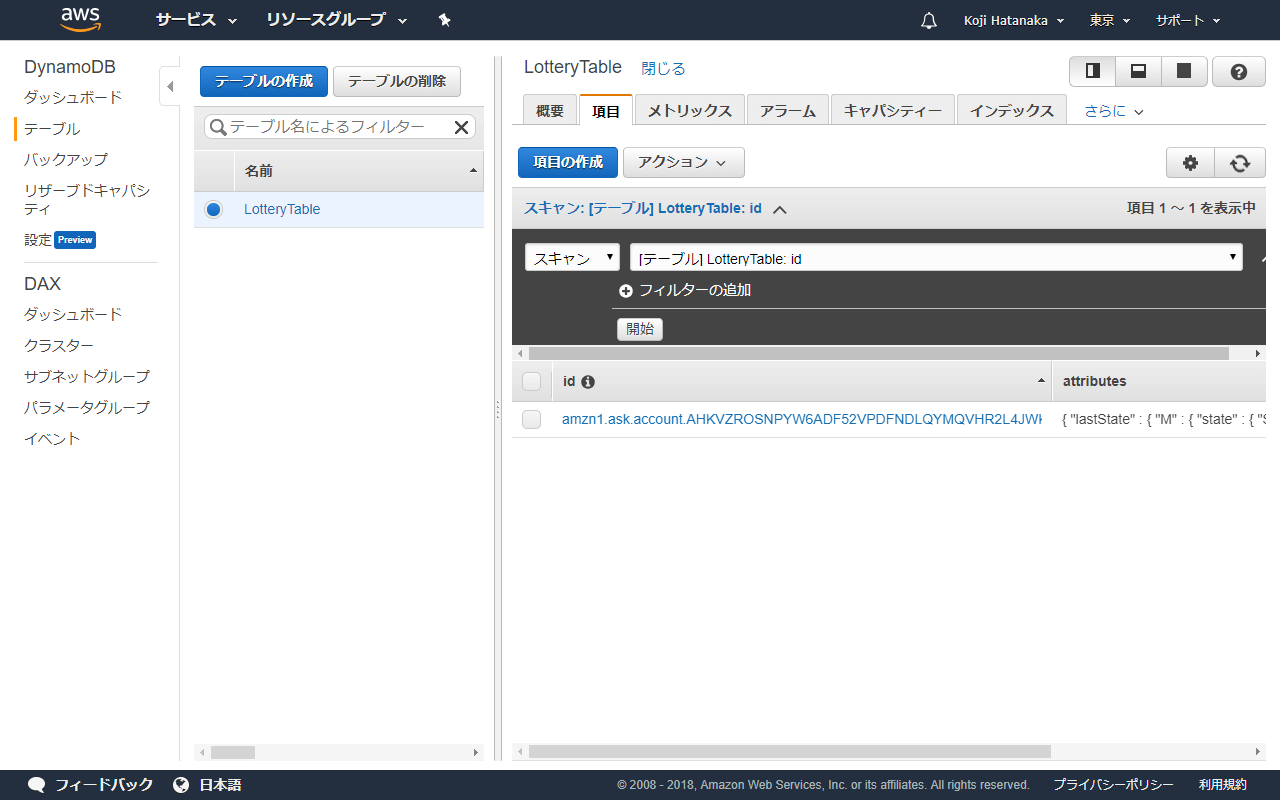Open the イベント sidebar item
Screen dimensions: 1280x800
pos(52,439)
